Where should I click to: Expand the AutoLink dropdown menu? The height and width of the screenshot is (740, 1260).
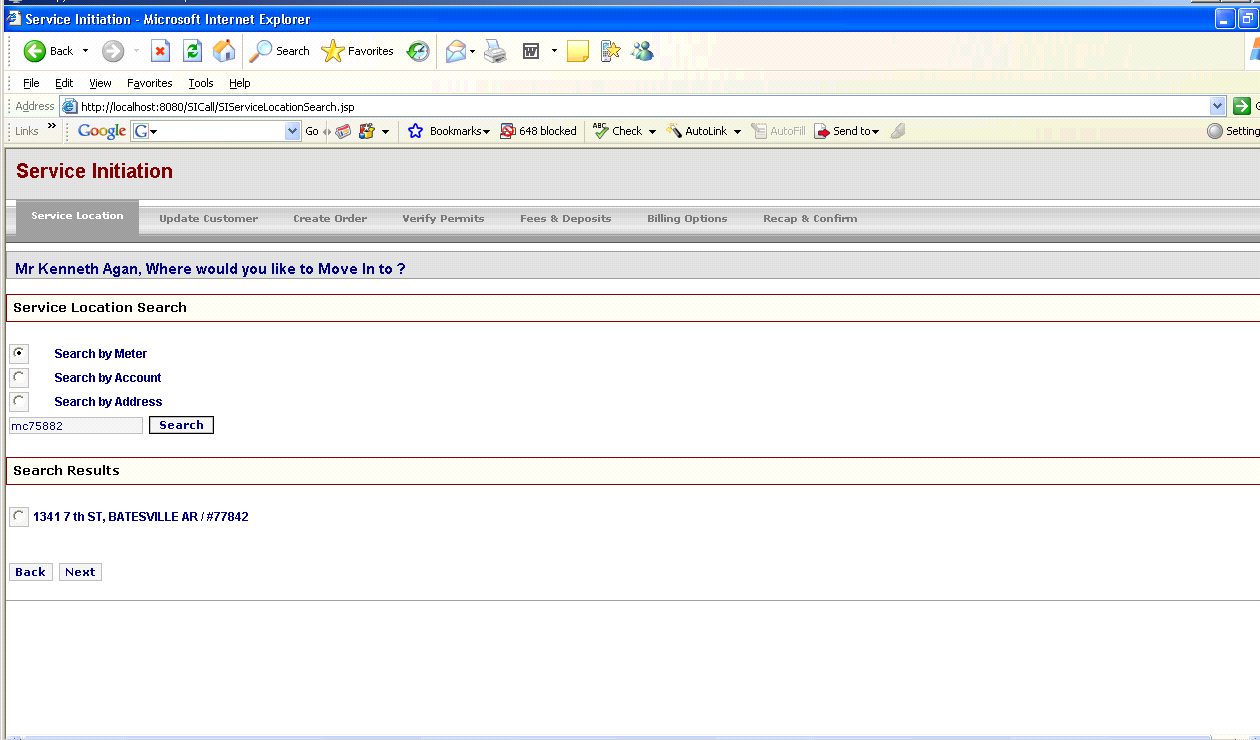pos(737,130)
